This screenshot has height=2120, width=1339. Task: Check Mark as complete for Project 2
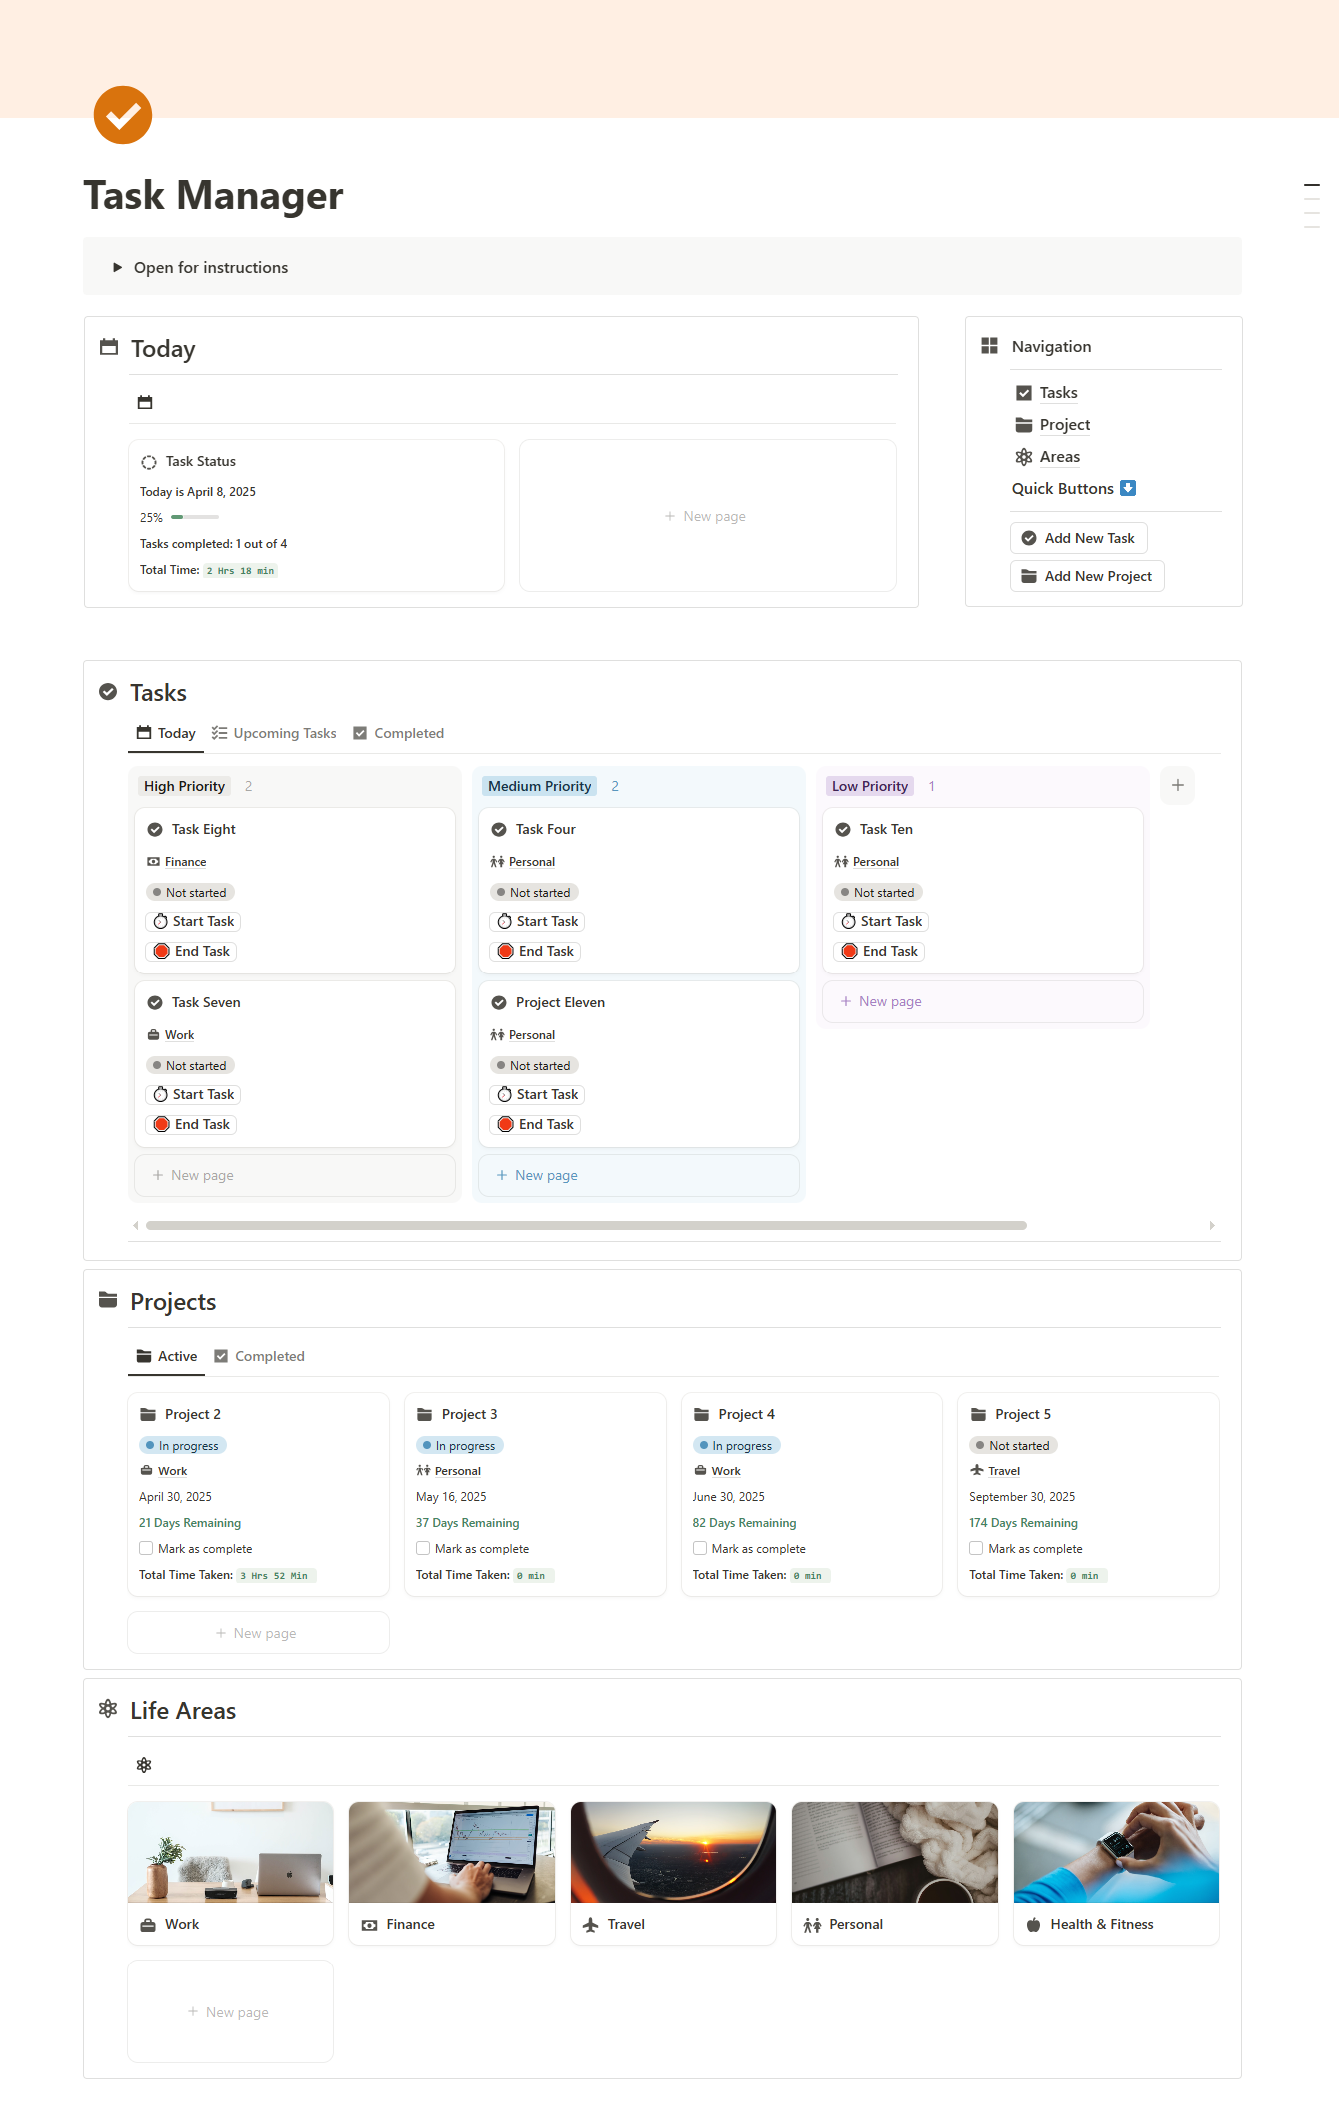pyautogui.click(x=146, y=1548)
